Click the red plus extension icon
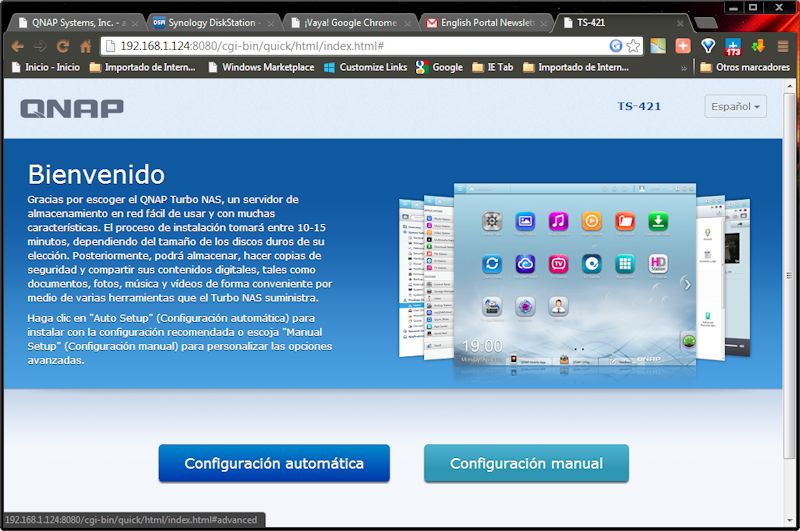The image size is (800, 531). (x=683, y=46)
